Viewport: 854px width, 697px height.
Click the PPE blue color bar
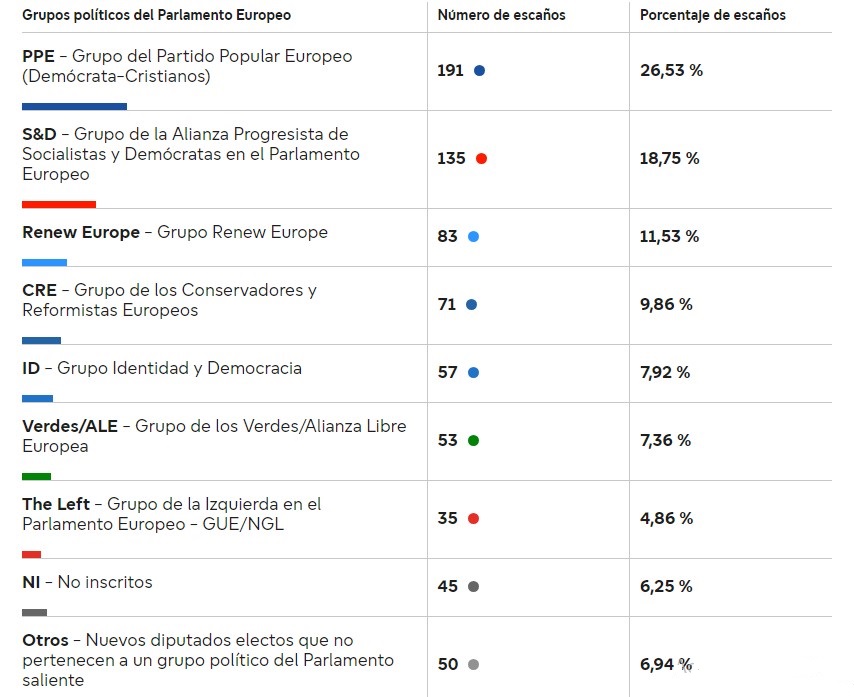coord(74,106)
